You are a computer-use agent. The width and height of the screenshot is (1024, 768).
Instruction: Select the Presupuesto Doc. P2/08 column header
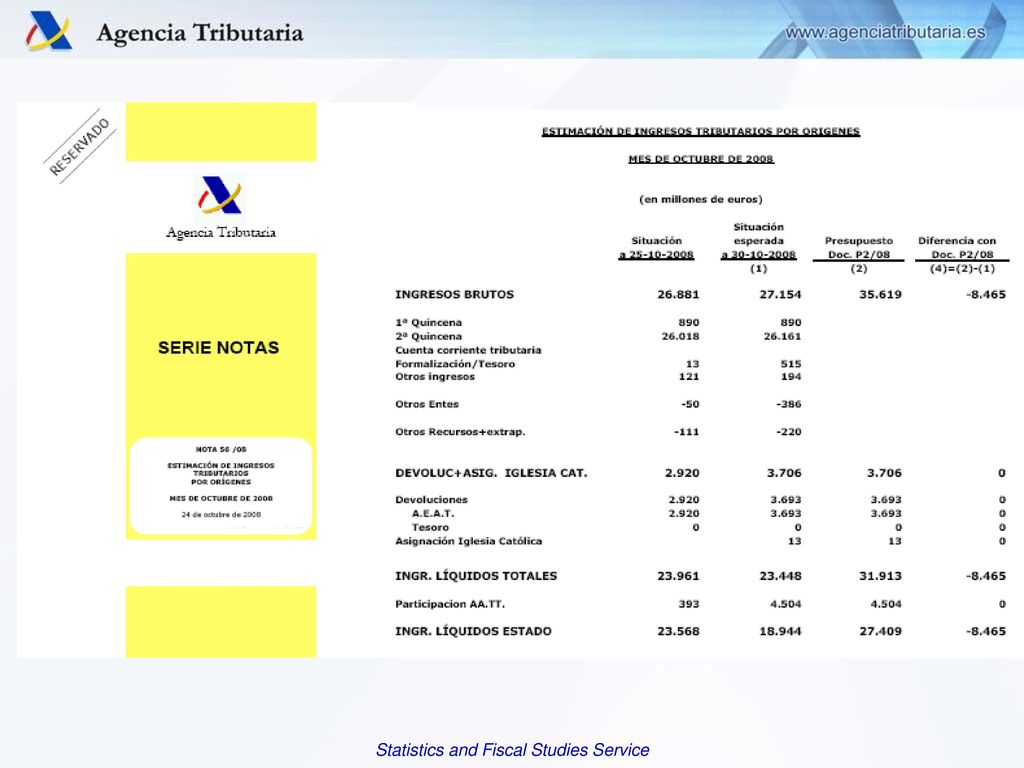point(859,248)
